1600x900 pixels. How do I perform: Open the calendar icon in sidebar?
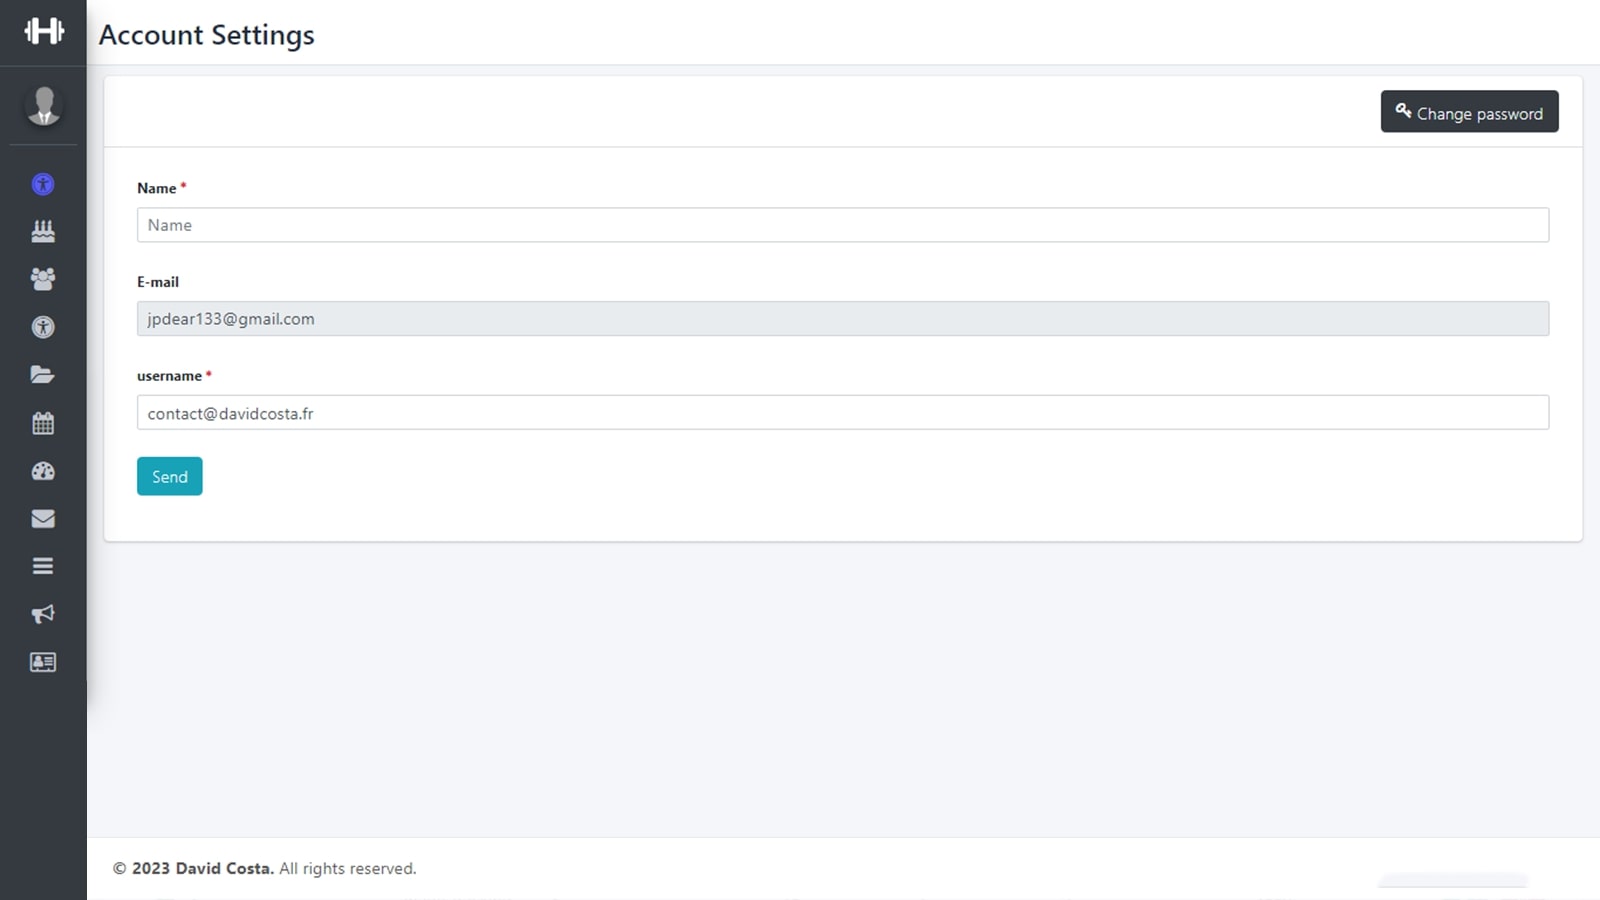coord(43,423)
